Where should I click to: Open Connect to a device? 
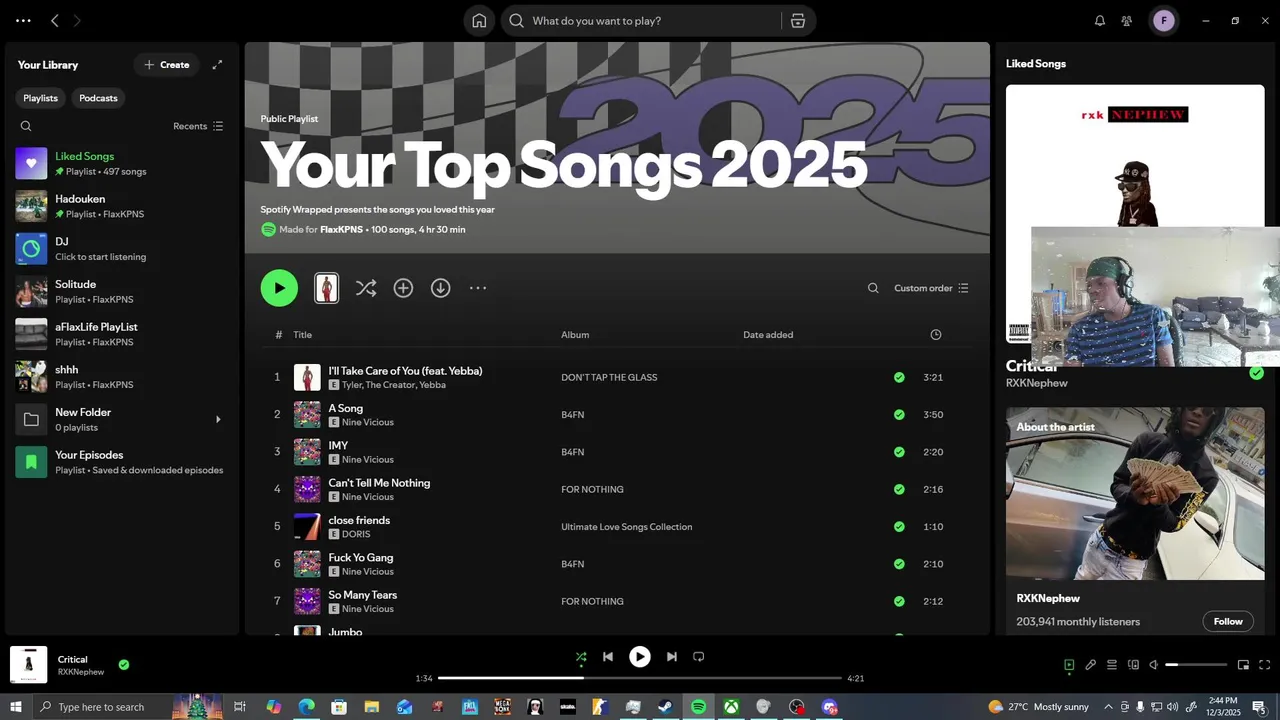coord(1133,665)
